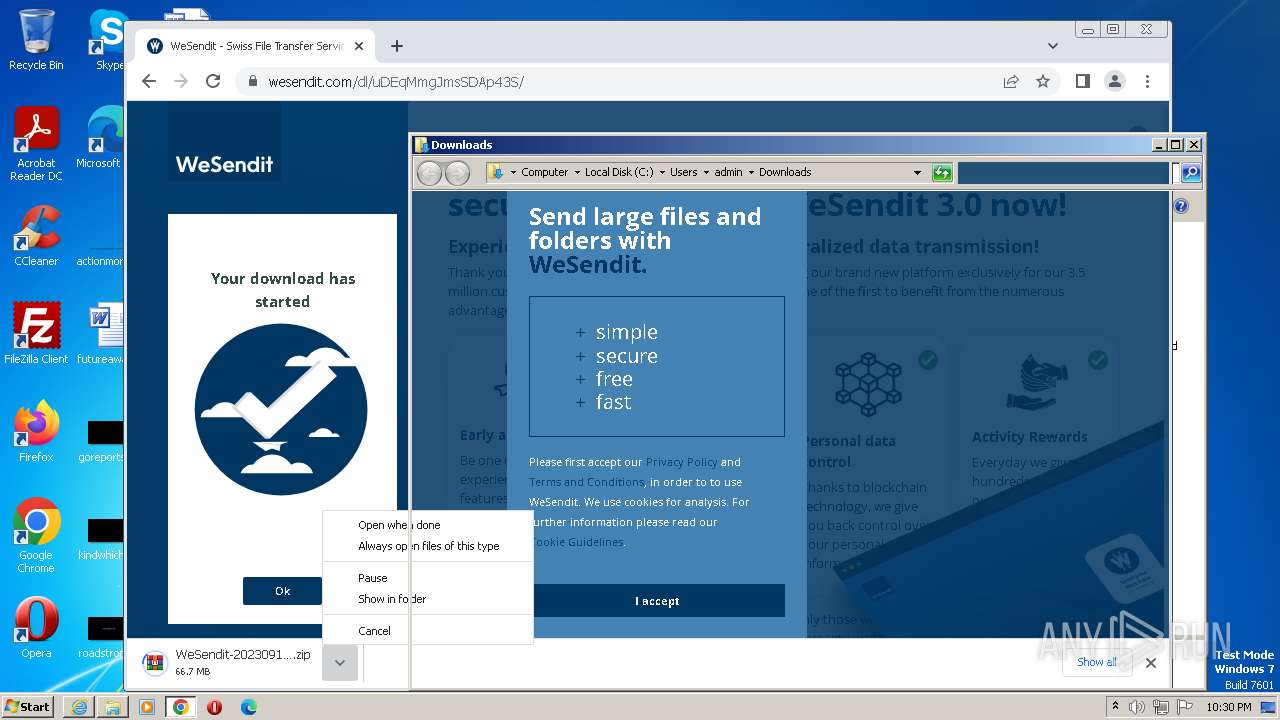Viewport: 1280px width, 720px height.
Task: Open the Start menu
Action: 27,706
